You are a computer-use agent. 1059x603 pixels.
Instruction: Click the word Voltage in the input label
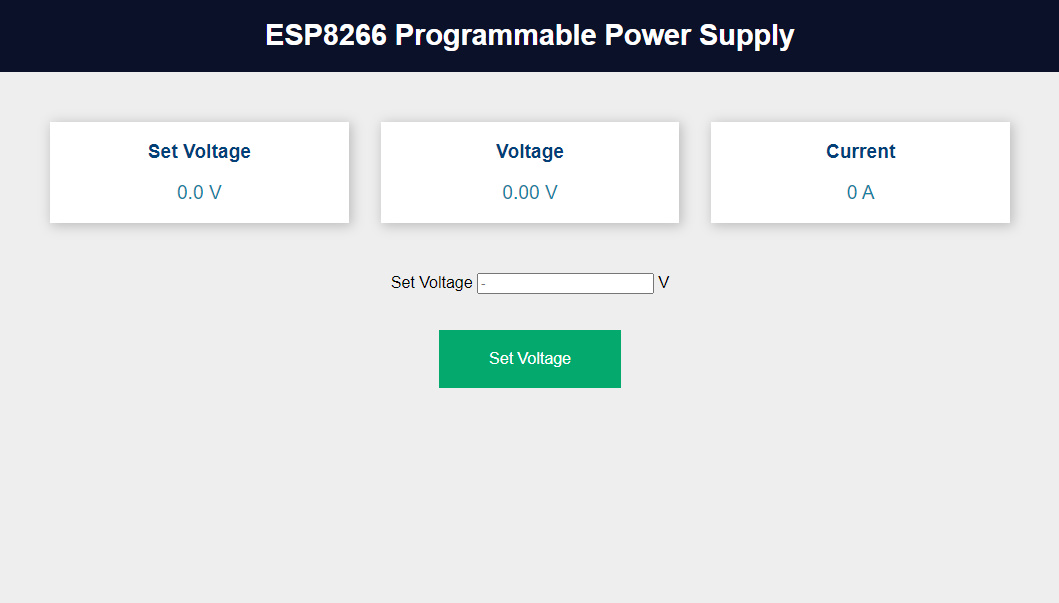[x=445, y=283]
